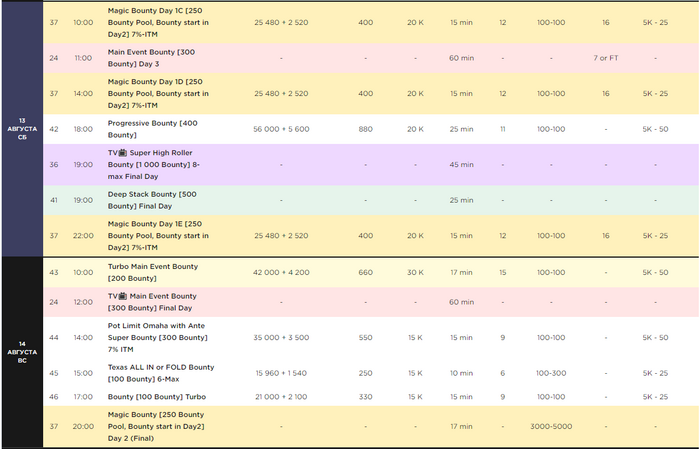Click 'Bounty [100 Bounty] Turbo' name
Screen dimensions: 700x449
pos(157,397)
